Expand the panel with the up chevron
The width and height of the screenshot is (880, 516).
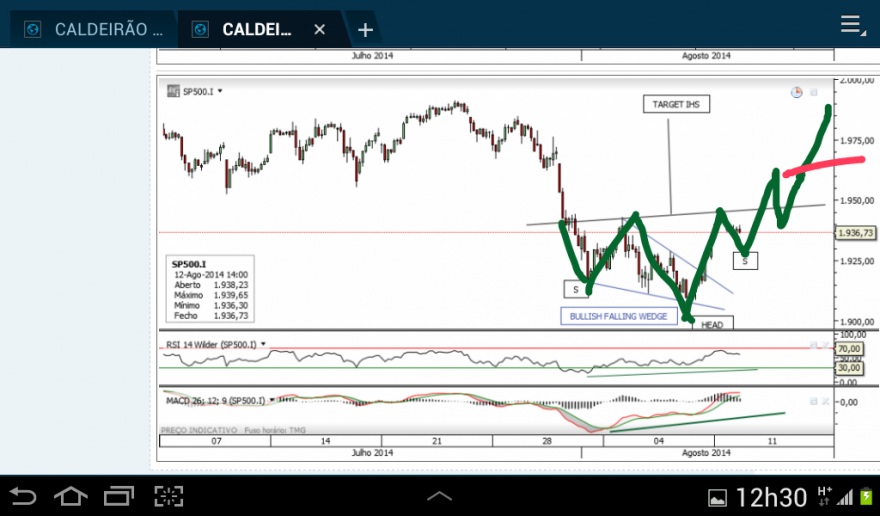coord(439,496)
